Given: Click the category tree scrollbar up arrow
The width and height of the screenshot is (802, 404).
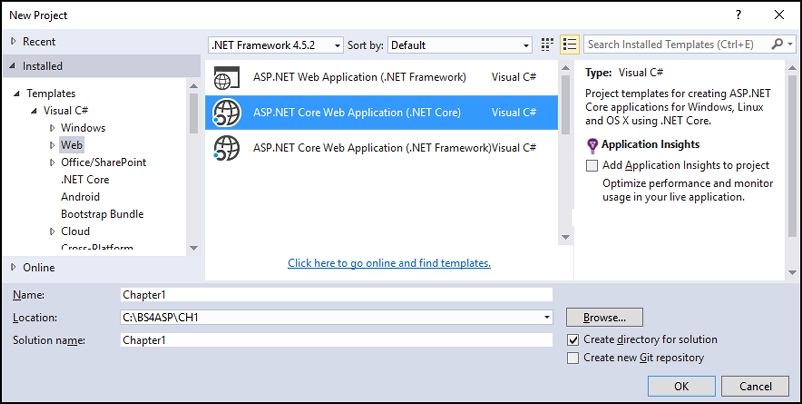Looking at the screenshot, I should click(x=193, y=85).
